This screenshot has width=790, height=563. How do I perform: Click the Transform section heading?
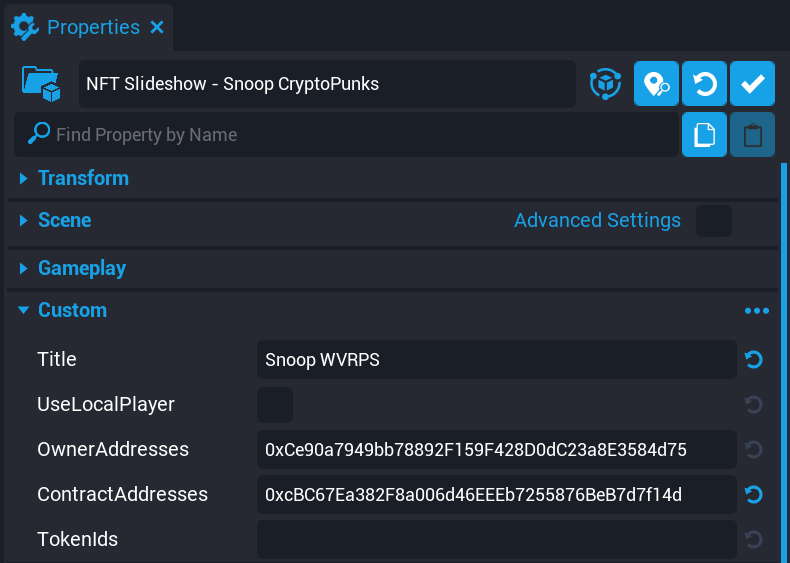pos(84,178)
